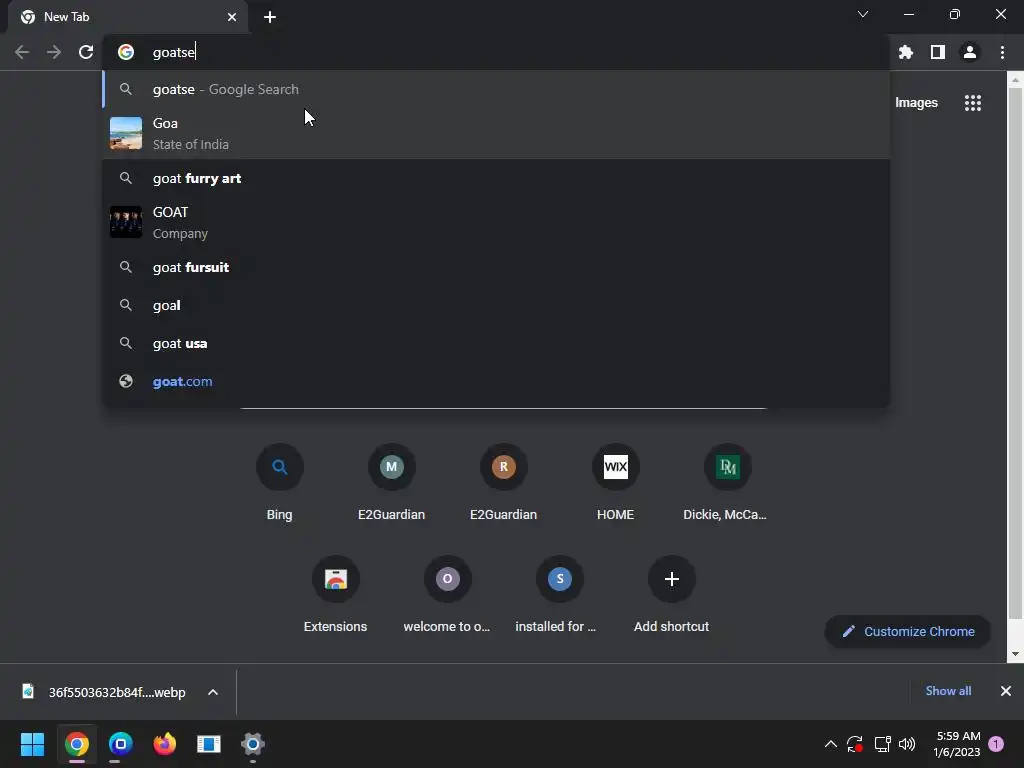Screen dimensions: 1024x768
Task: Click the sync status tray icon
Action: pyautogui.click(x=855, y=744)
